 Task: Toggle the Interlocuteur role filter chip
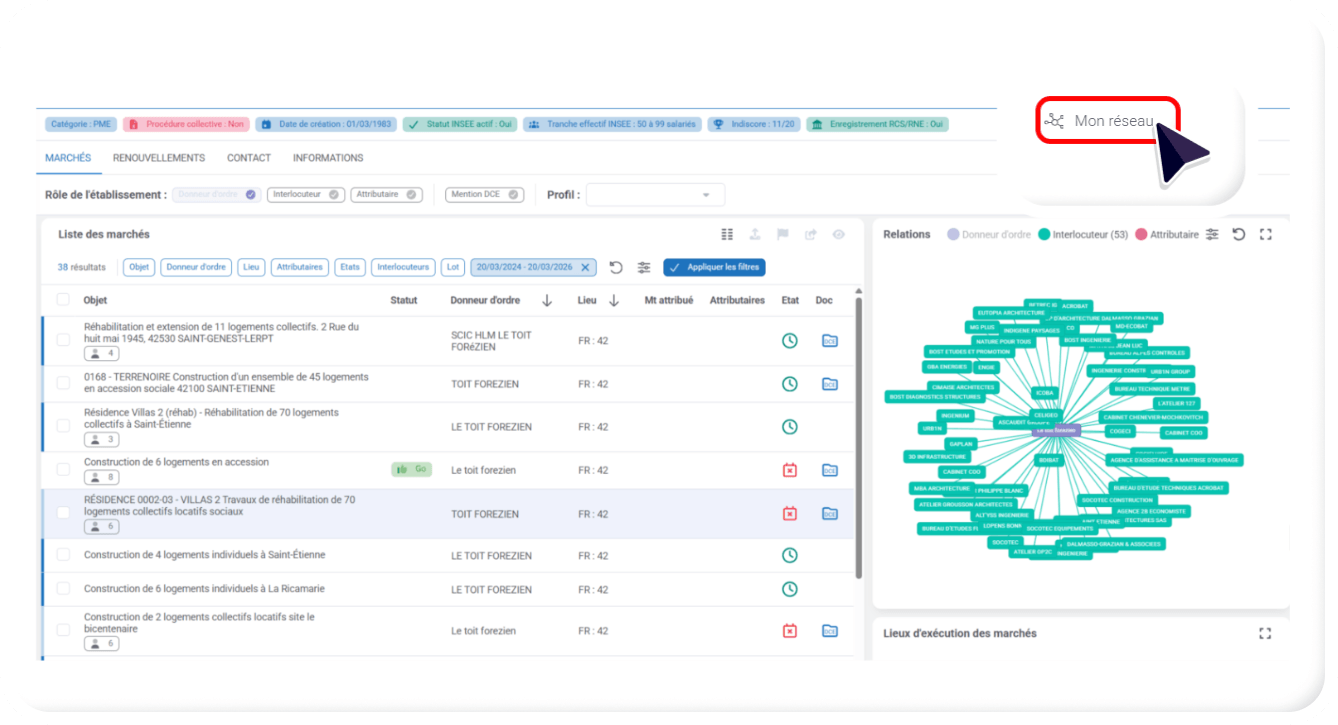305,195
